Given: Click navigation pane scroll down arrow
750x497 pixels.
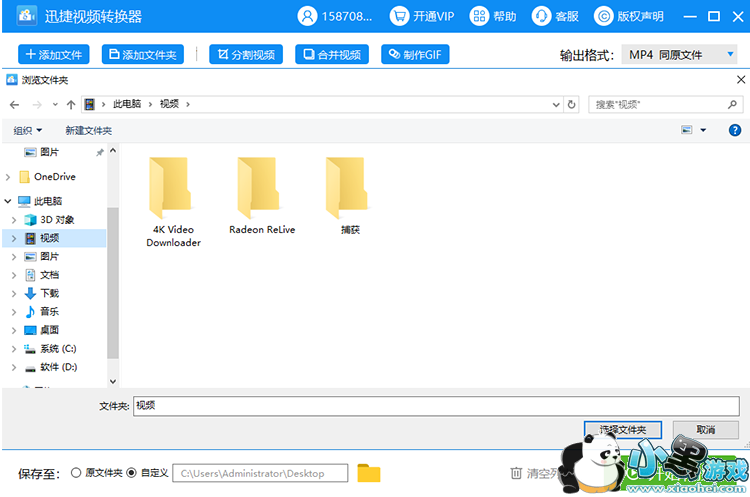Looking at the screenshot, I should (113, 381).
